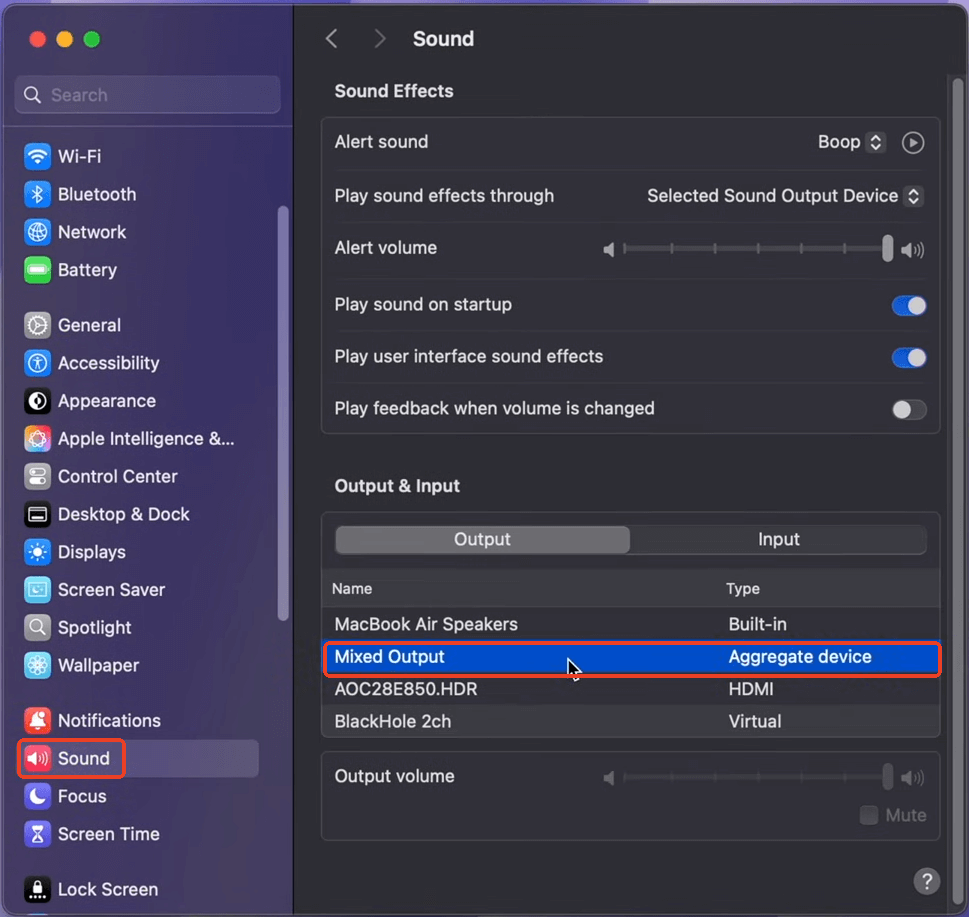Disable Play sound on startup
Image resolution: width=969 pixels, height=917 pixels.
click(x=908, y=305)
